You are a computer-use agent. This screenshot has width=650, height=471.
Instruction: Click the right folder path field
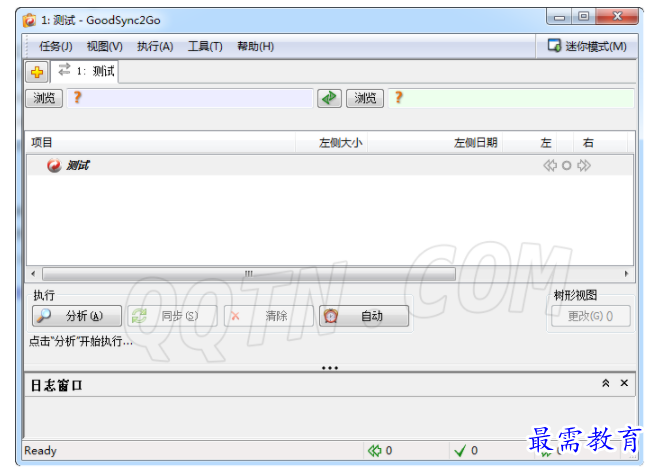pos(511,98)
